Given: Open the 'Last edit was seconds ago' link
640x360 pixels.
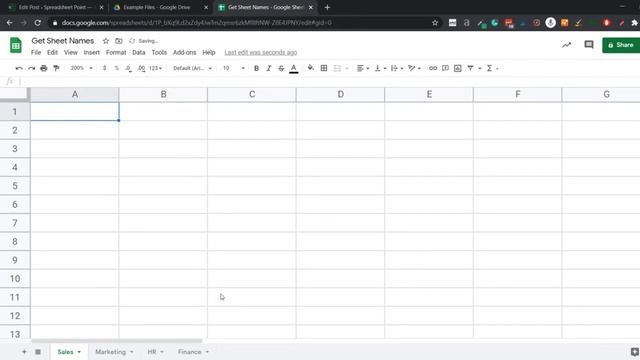Looking at the screenshot, I should pyautogui.click(x=260, y=52).
